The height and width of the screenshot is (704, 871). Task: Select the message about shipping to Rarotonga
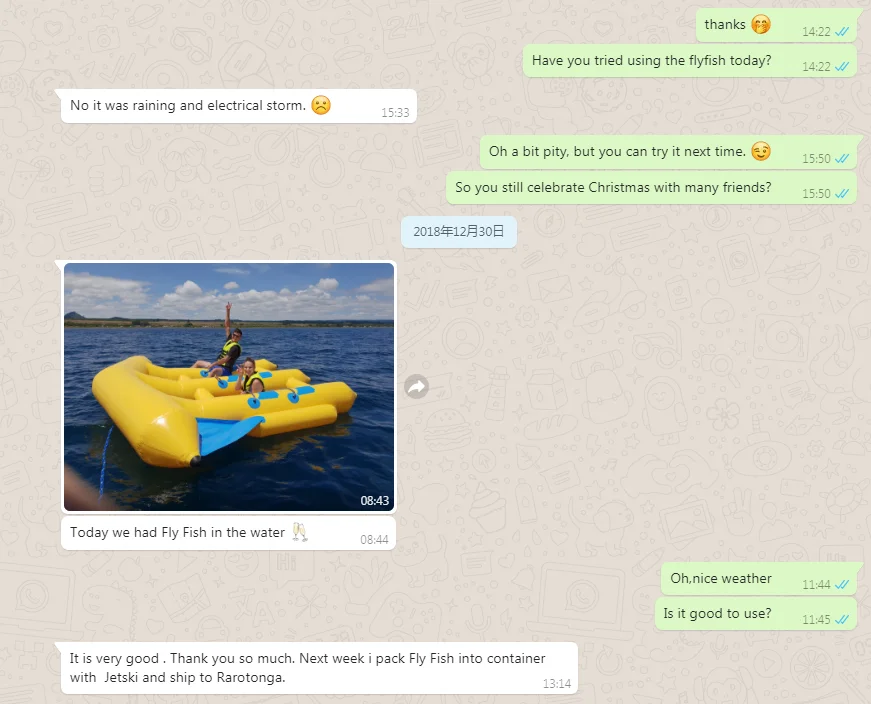(x=319, y=668)
